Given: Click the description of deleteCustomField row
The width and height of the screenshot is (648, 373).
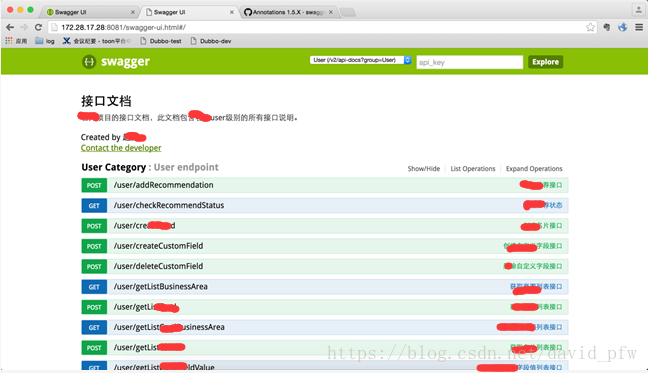Looking at the screenshot, I should [x=533, y=266].
